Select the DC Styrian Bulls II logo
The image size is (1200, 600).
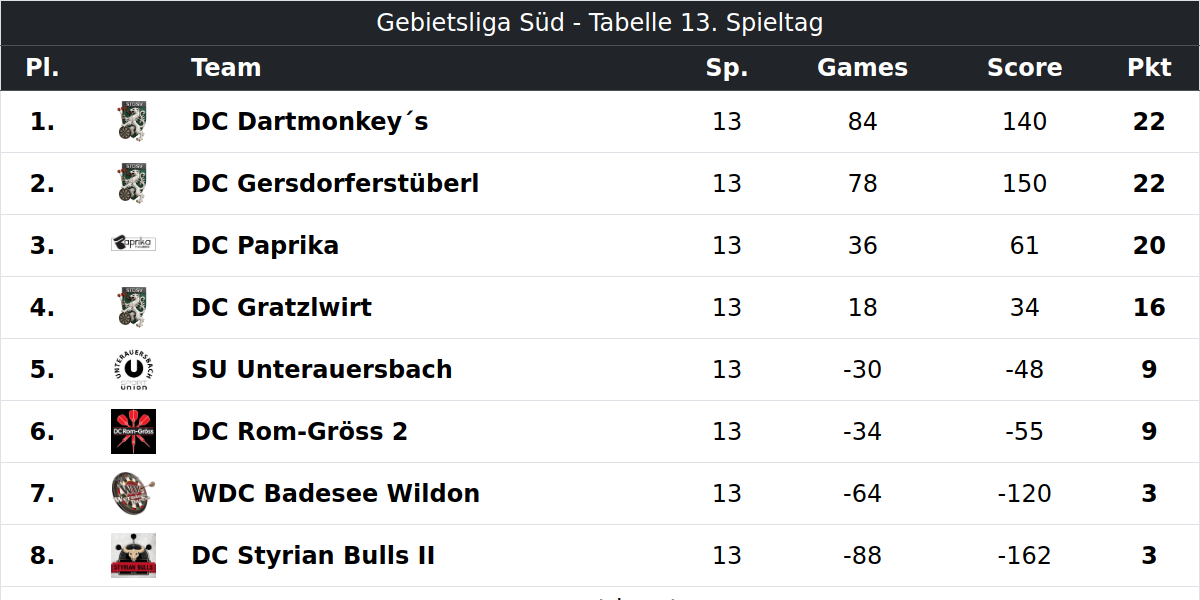point(133,556)
